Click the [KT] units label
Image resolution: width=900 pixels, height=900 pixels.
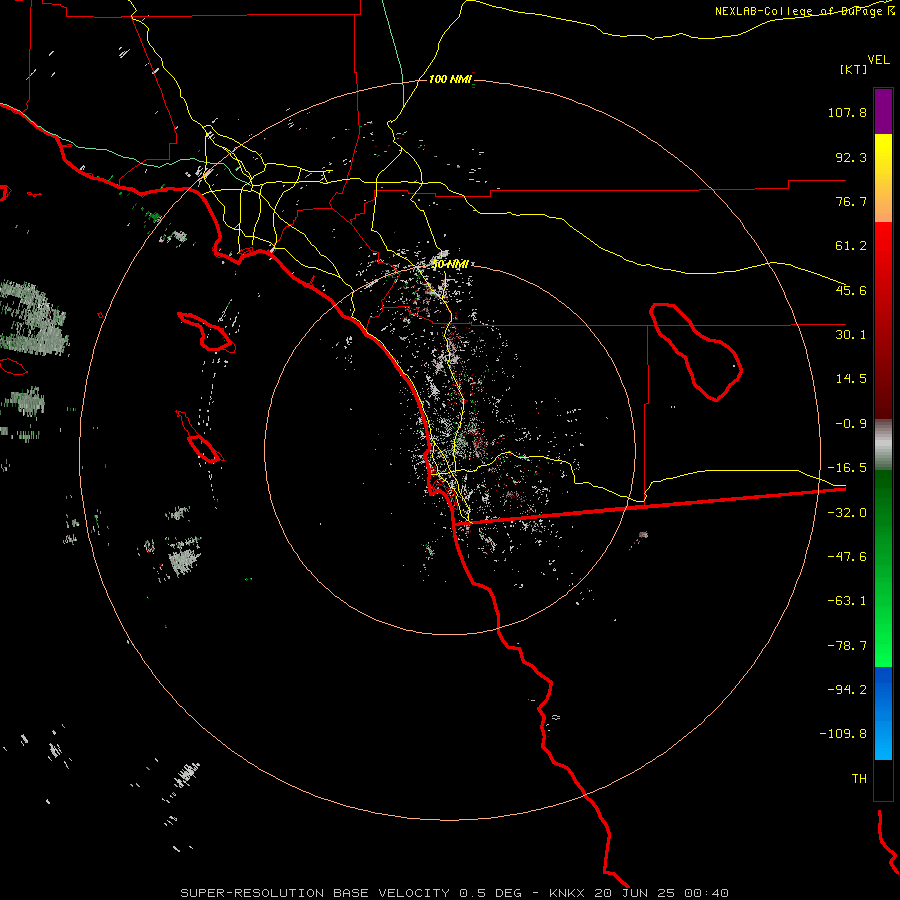(854, 69)
